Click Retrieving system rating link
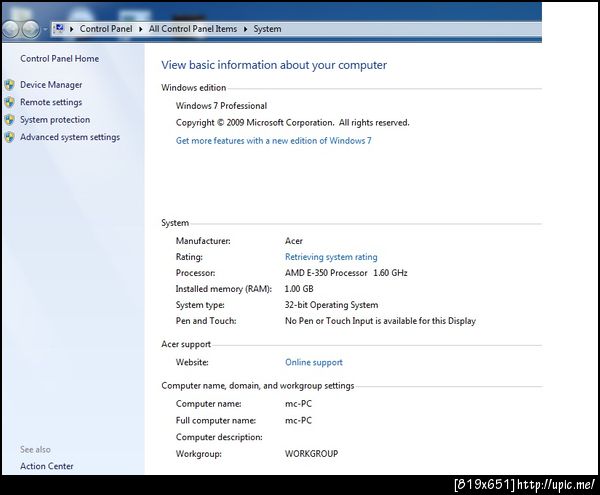The image size is (600, 495). (x=331, y=257)
